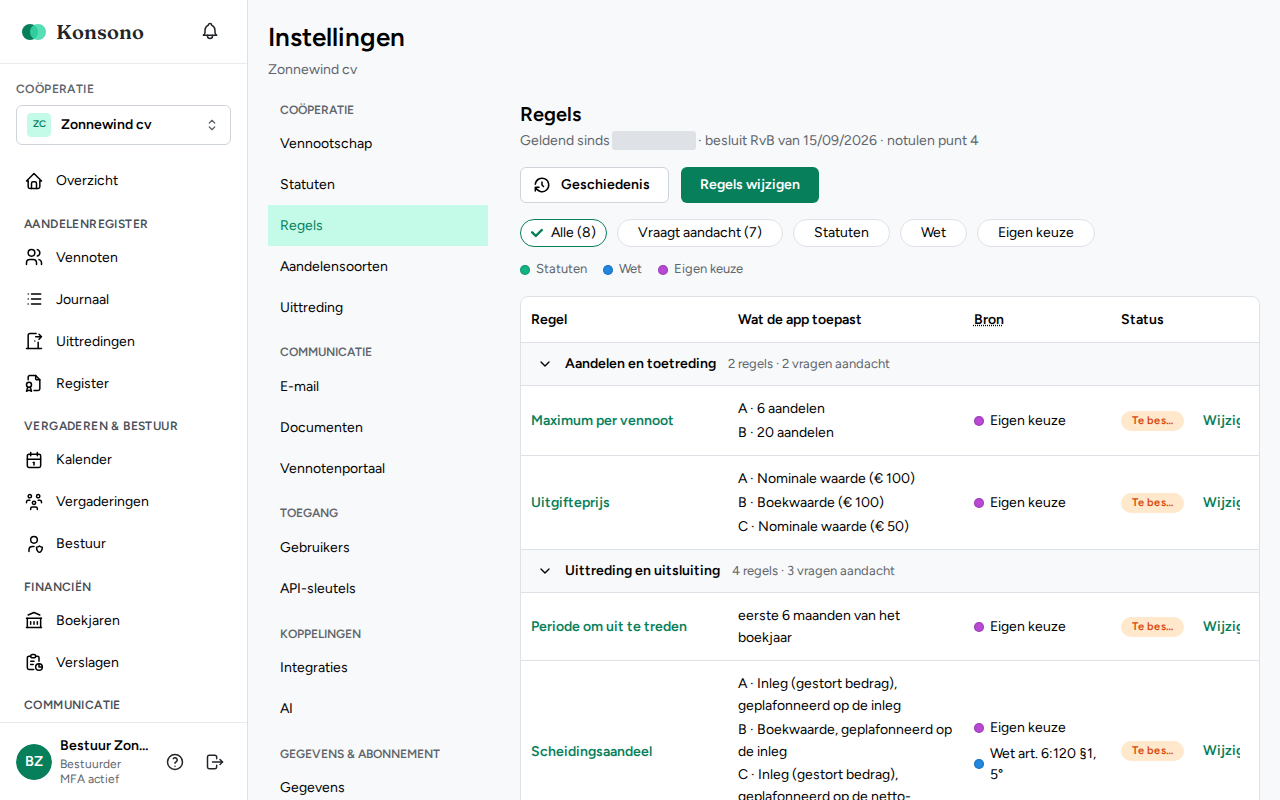Image resolution: width=1280 pixels, height=800 pixels.
Task: Click the history clock icon in Geschiedenis
Action: pyautogui.click(x=542, y=185)
